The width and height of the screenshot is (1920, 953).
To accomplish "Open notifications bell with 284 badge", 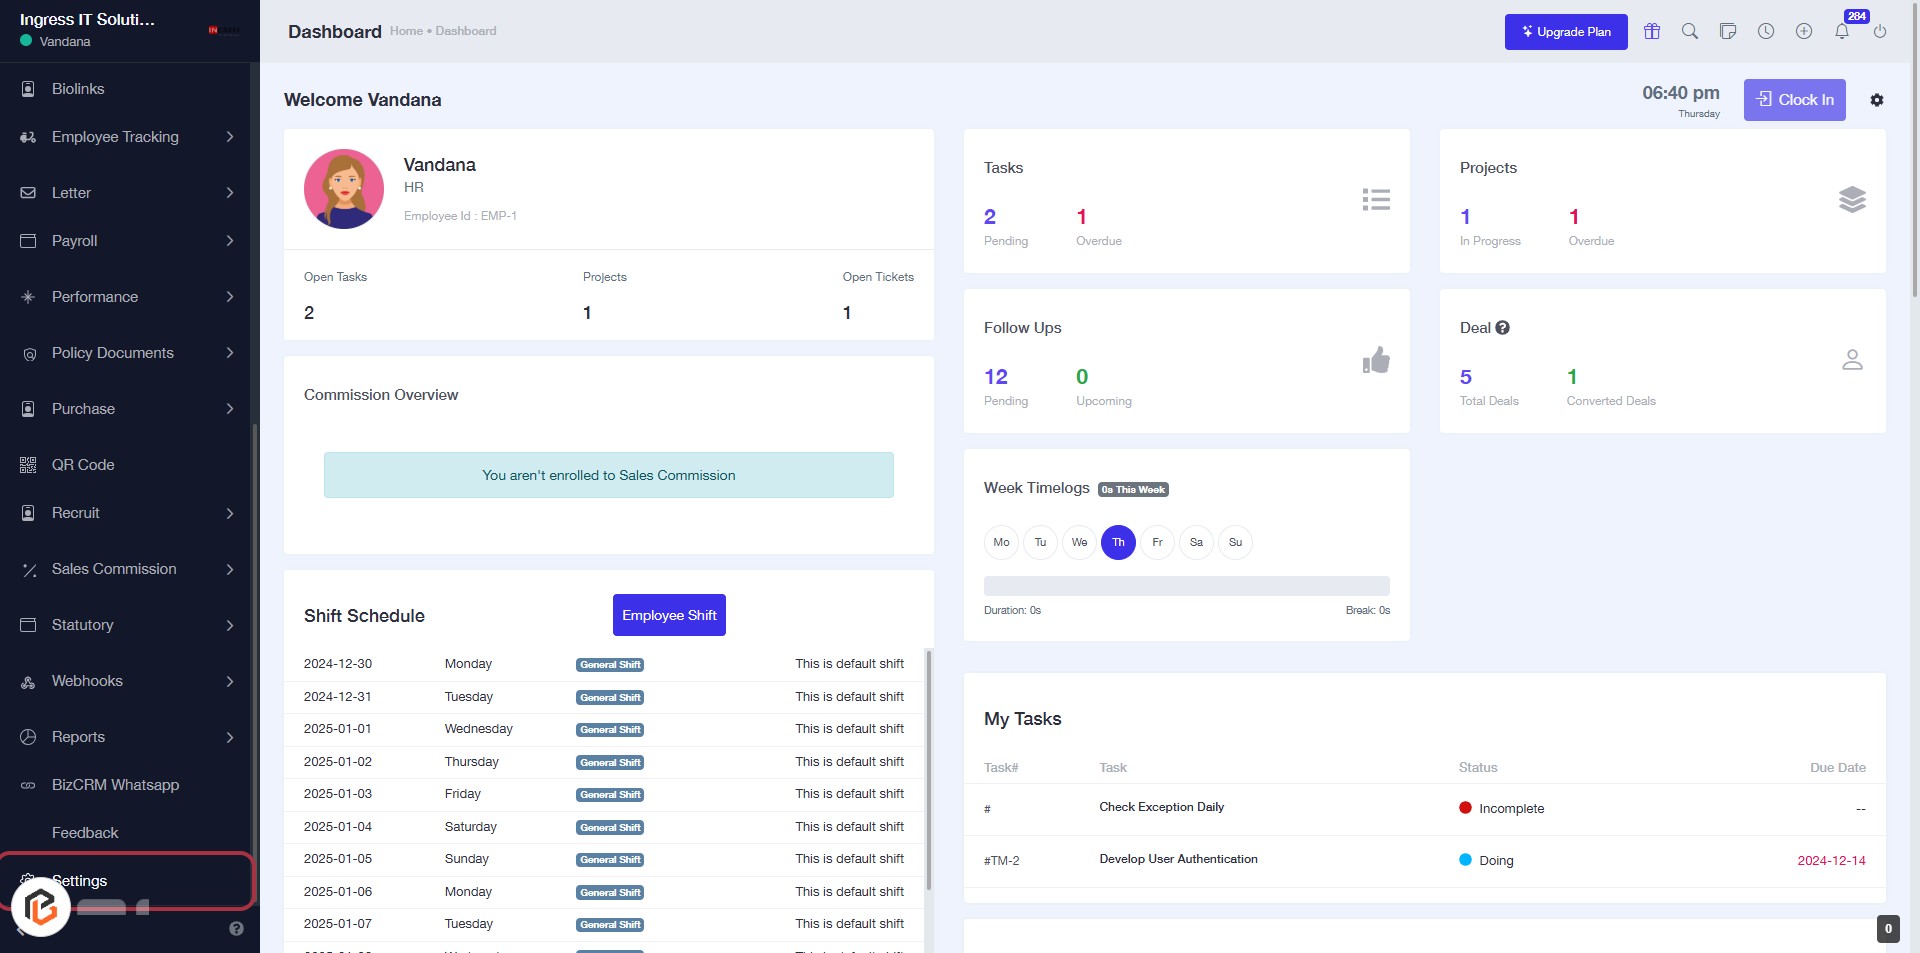I will (x=1842, y=31).
